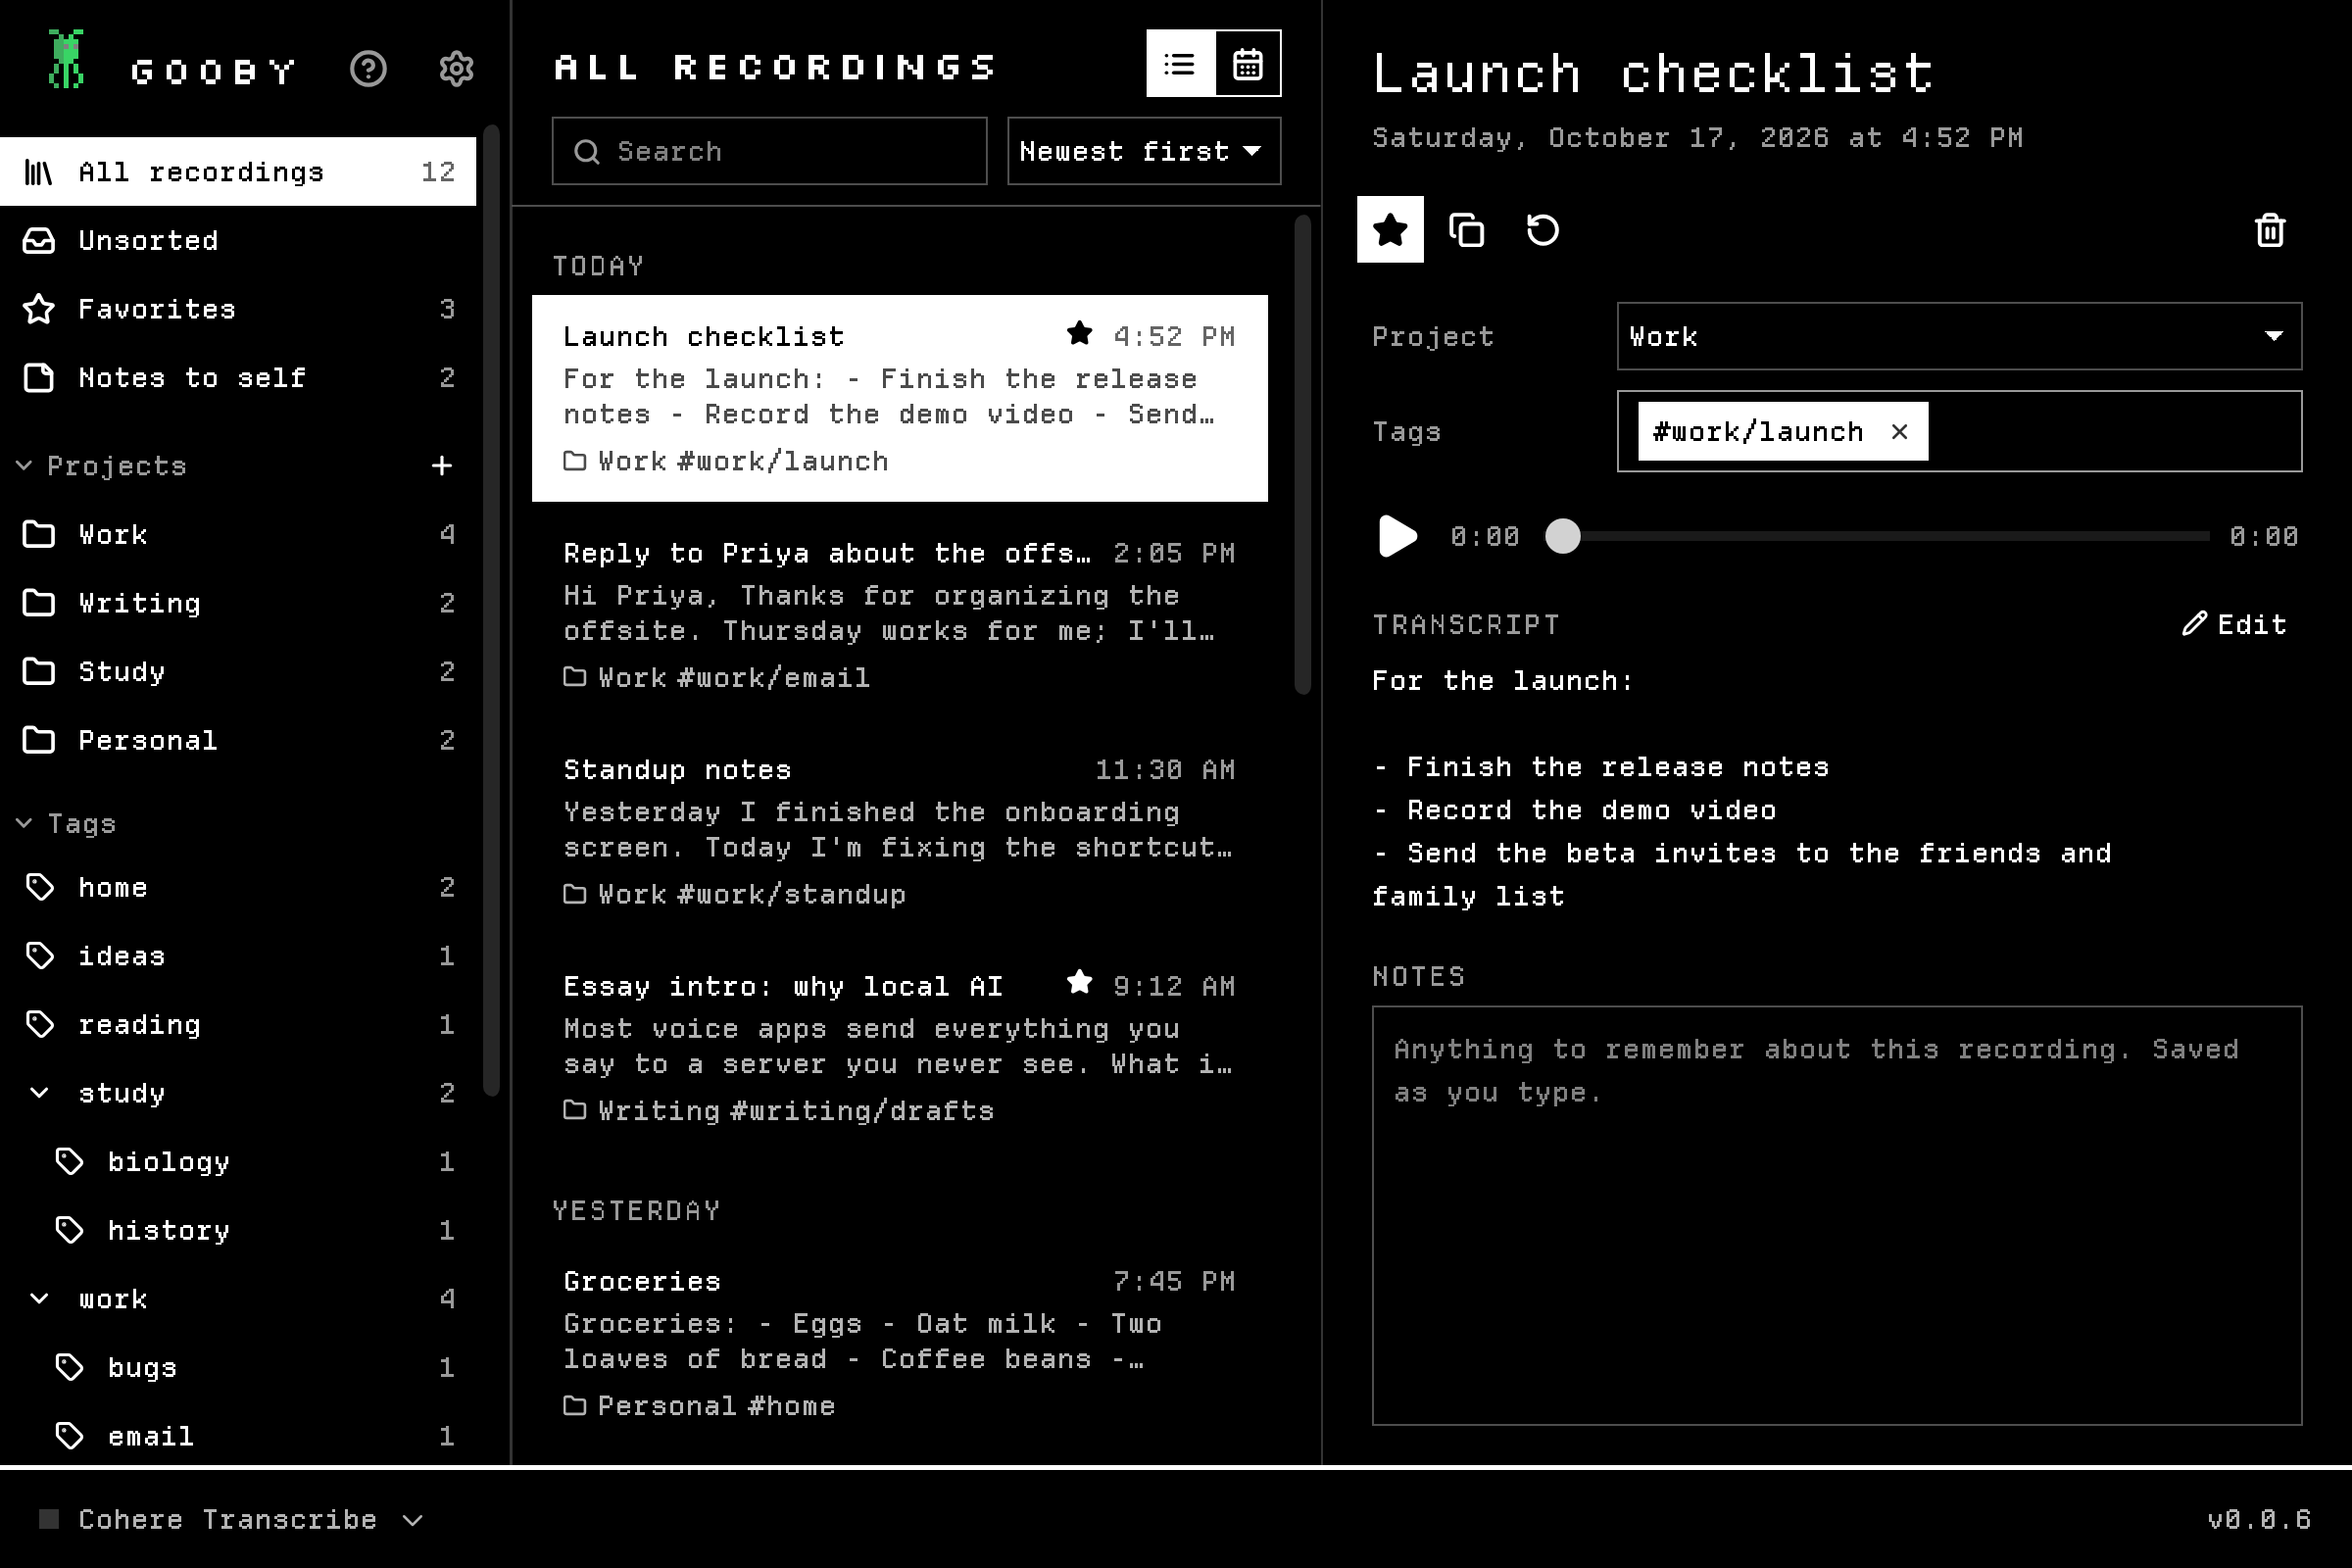This screenshot has height=1568, width=2352.
Task: Click the recordings list scrollbar
Action: (x=1302, y=455)
